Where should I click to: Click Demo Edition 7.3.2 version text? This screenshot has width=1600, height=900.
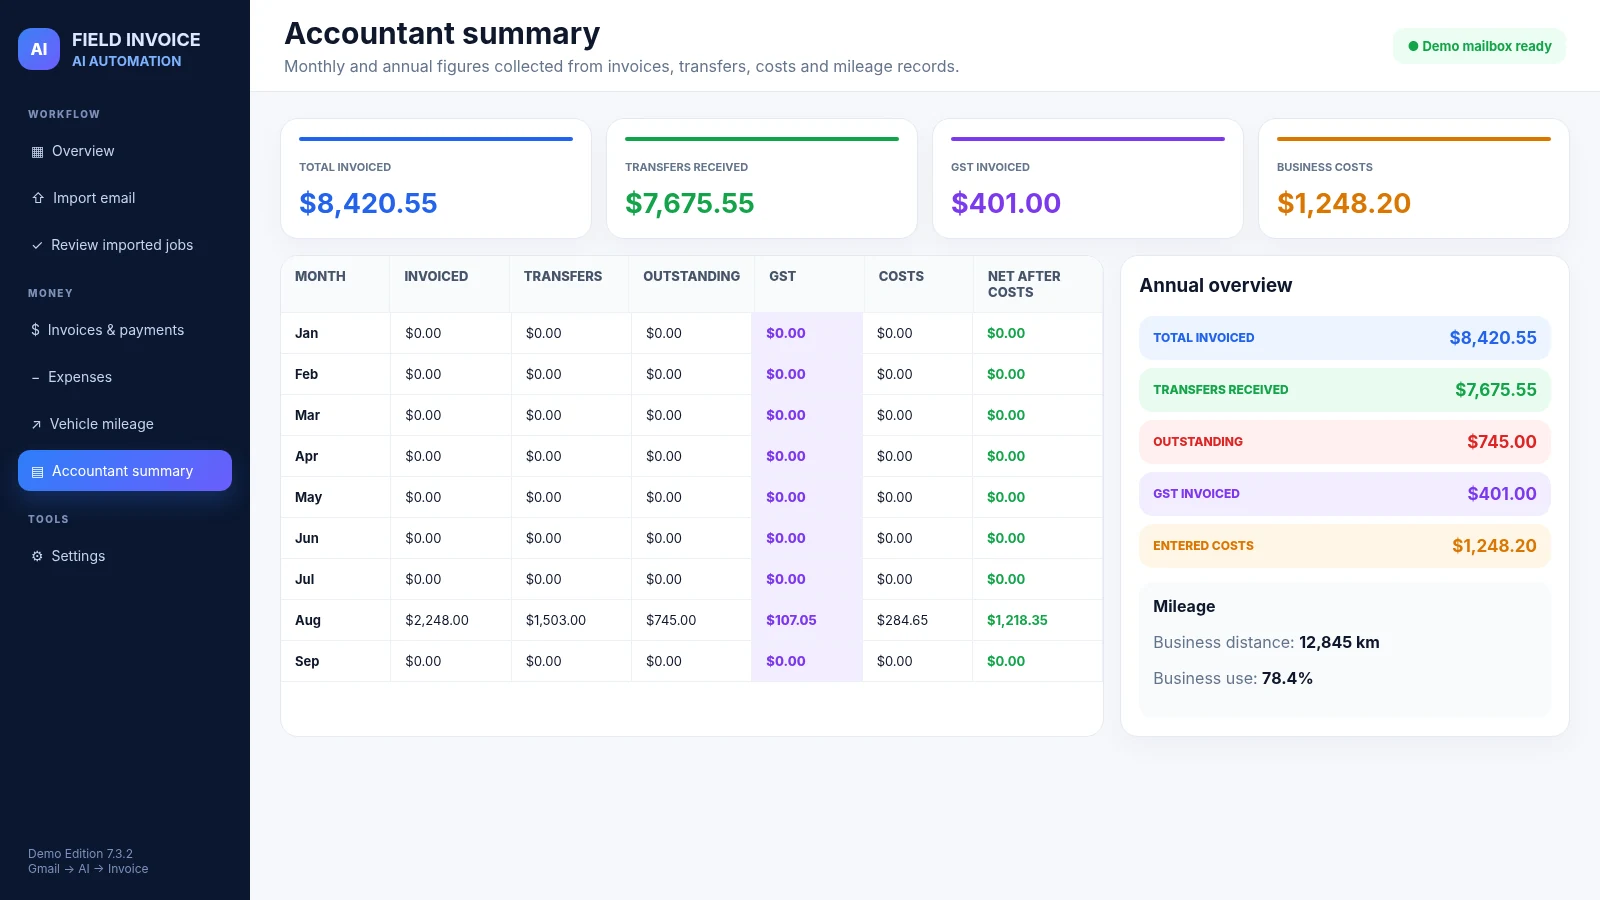point(80,854)
